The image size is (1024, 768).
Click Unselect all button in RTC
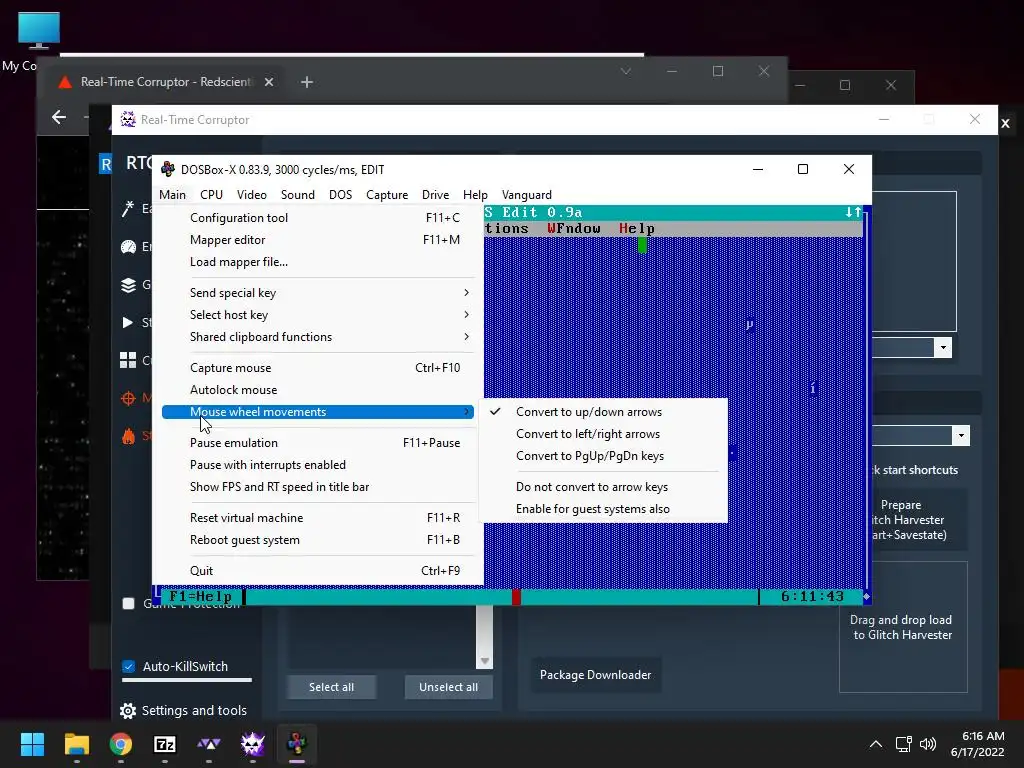pyautogui.click(x=448, y=687)
